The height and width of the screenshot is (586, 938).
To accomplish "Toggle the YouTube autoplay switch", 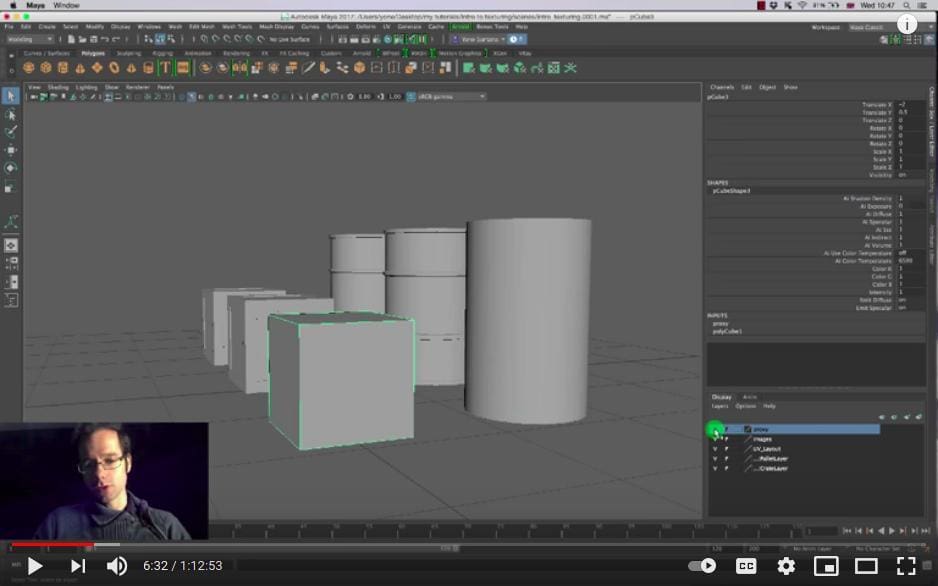I will coord(702,566).
